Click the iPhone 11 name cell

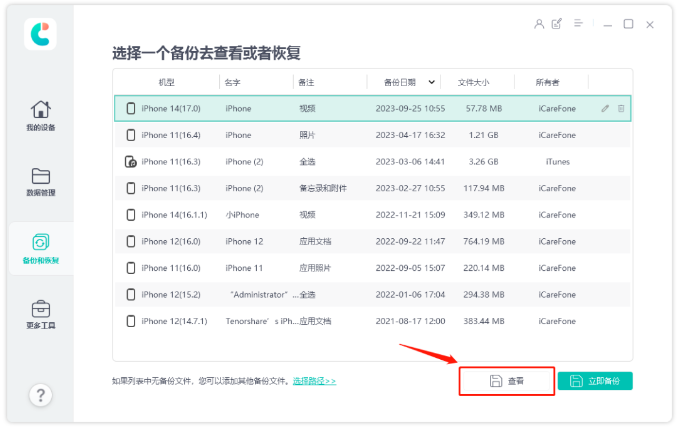[x=244, y=268]
